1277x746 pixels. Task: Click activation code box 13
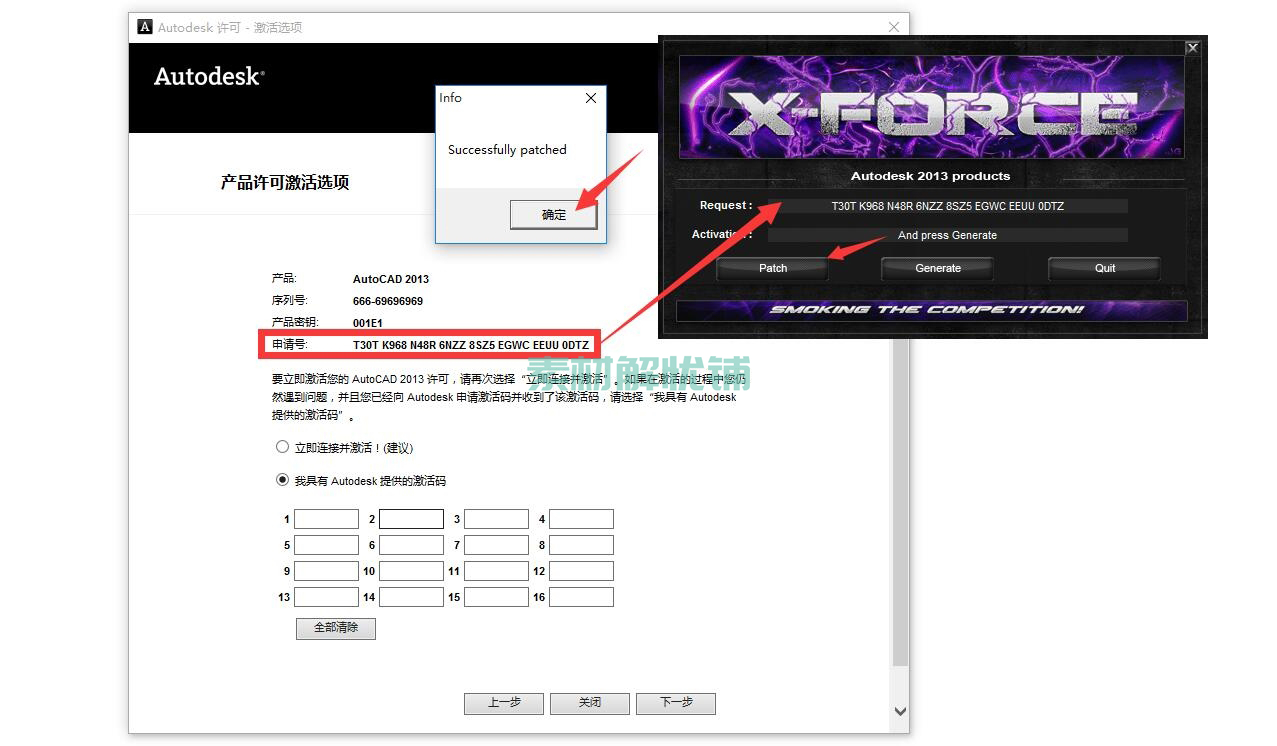326,597
